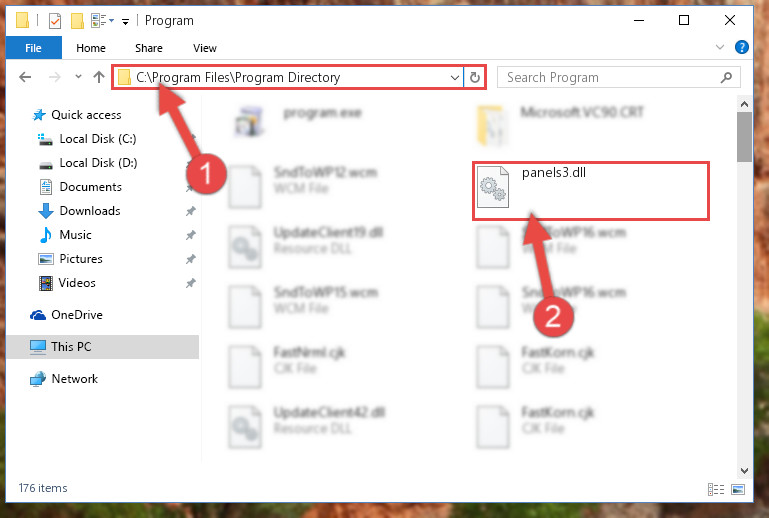Open the recent locations dropdown arrow
Screen dimensions: 769x518
pos(78,77)
